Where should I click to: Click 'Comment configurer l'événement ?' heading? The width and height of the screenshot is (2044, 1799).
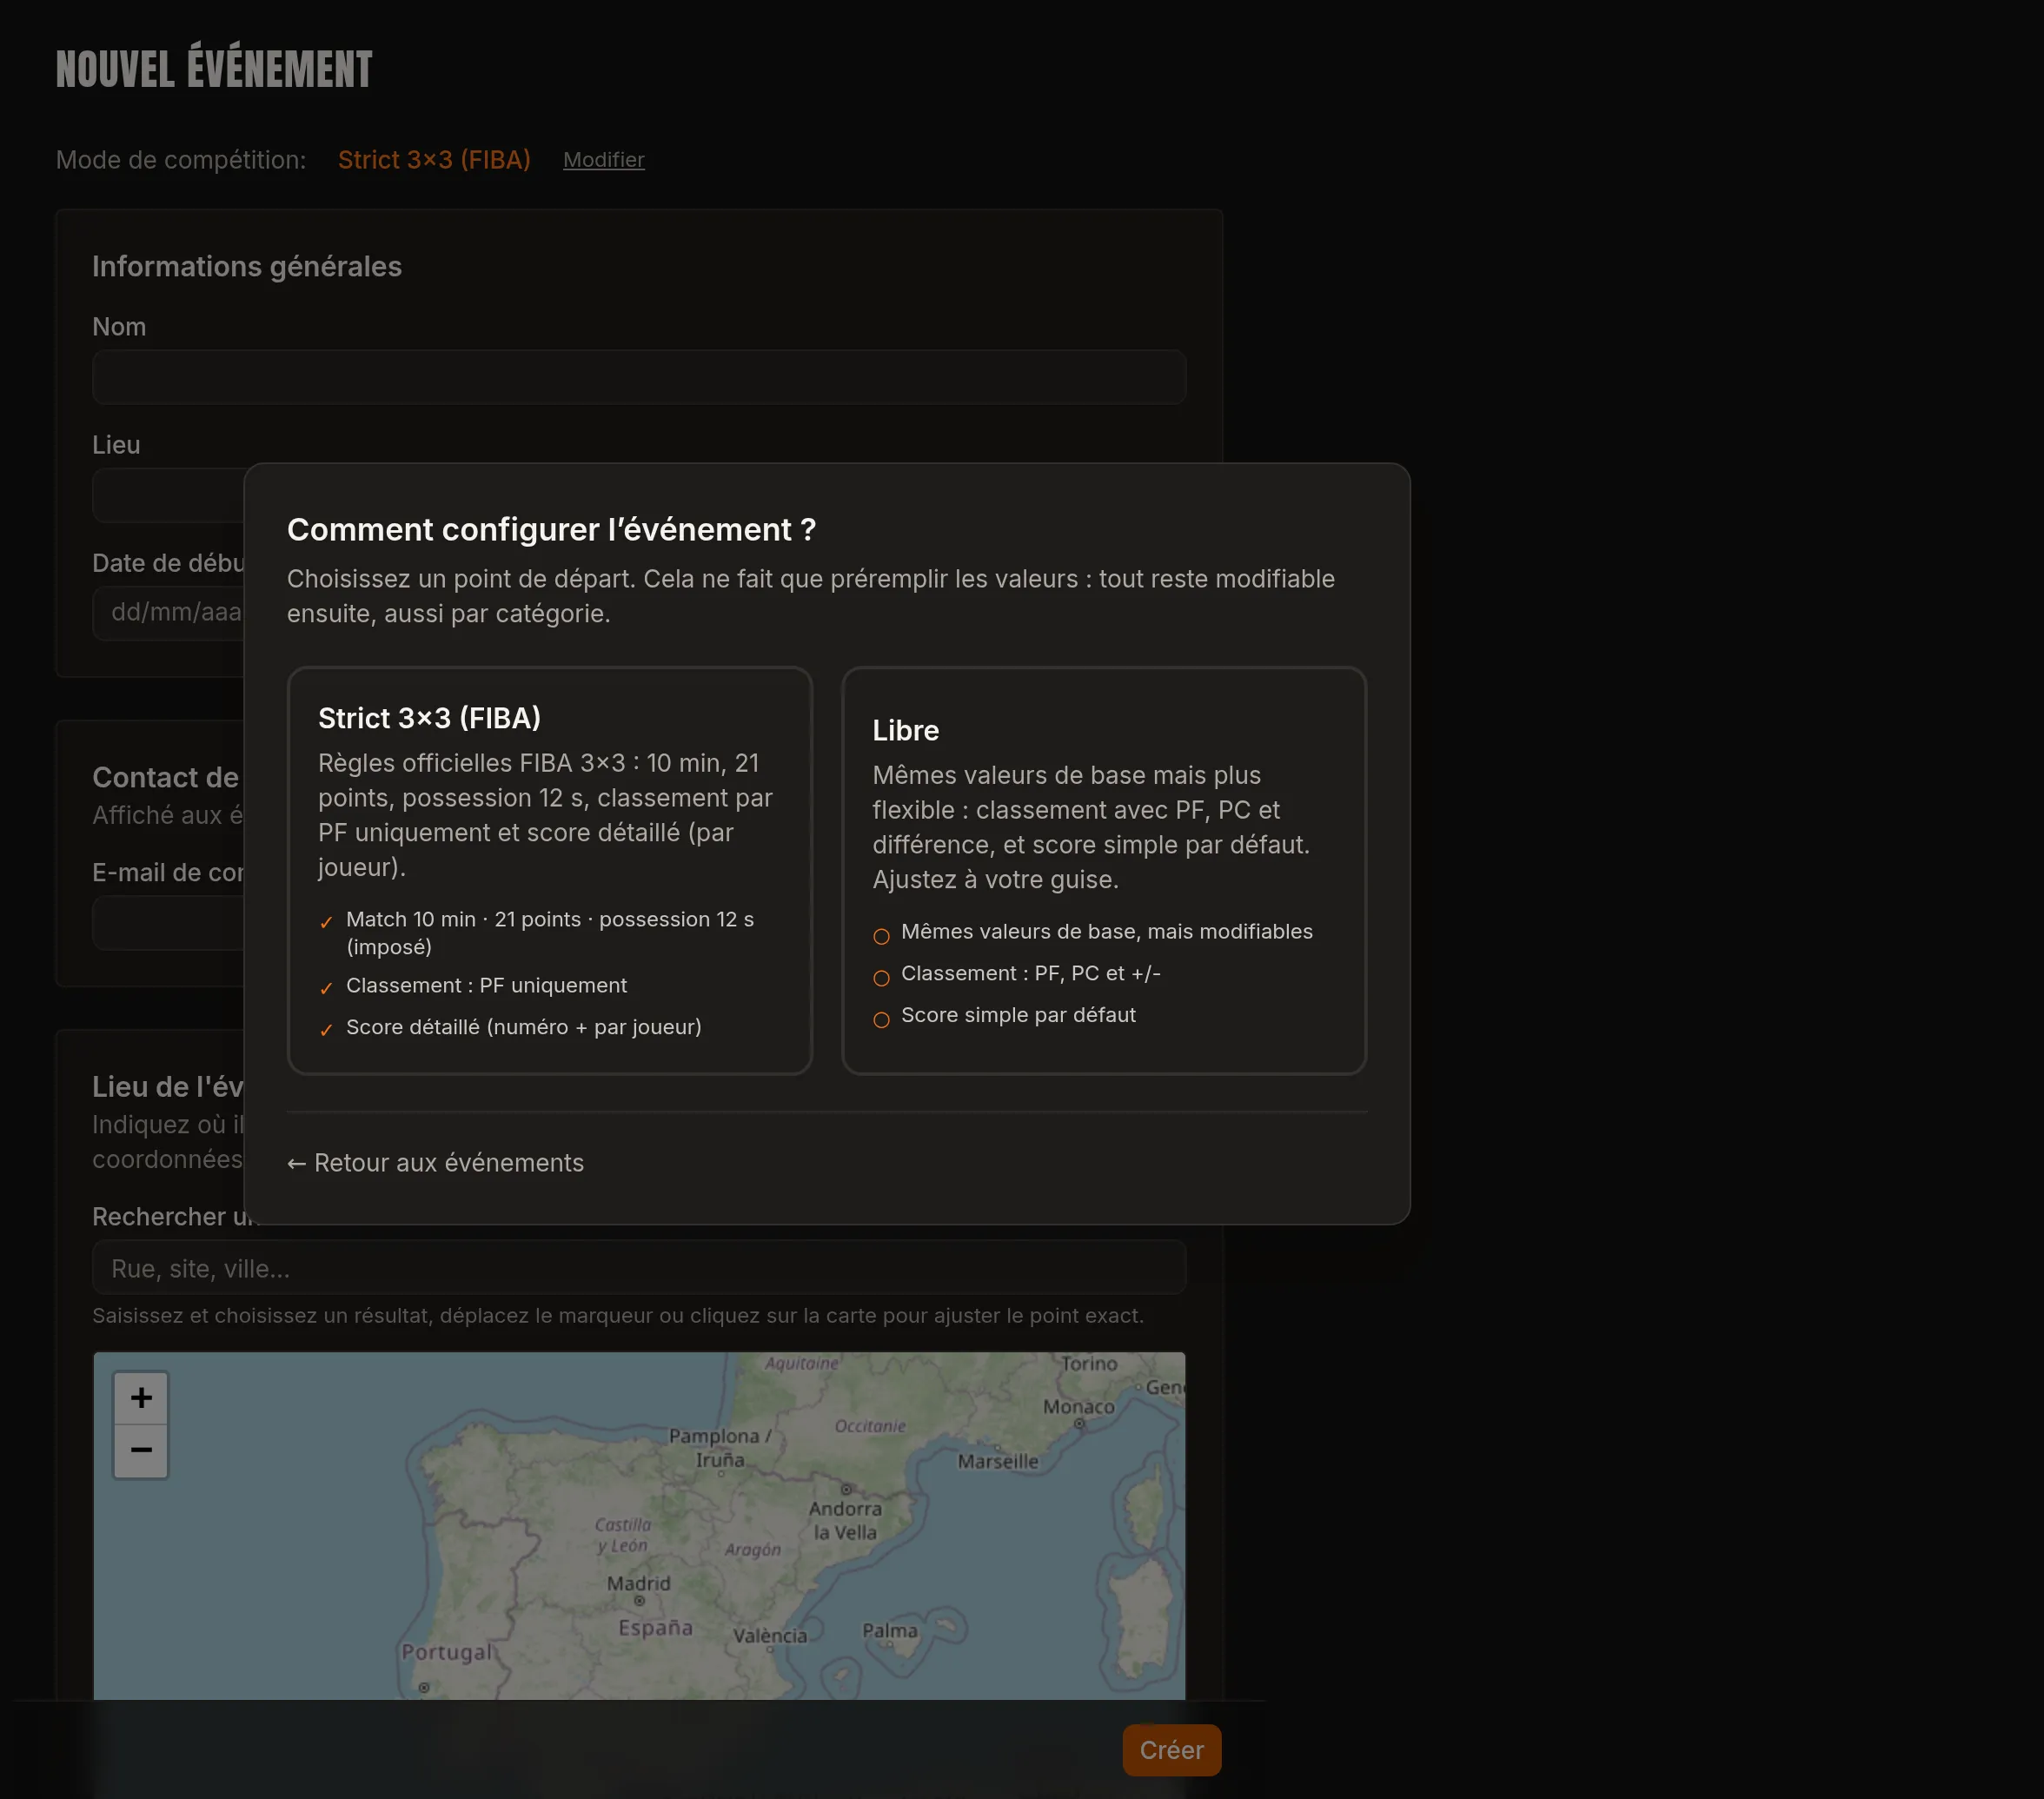[x=552, y=530]
